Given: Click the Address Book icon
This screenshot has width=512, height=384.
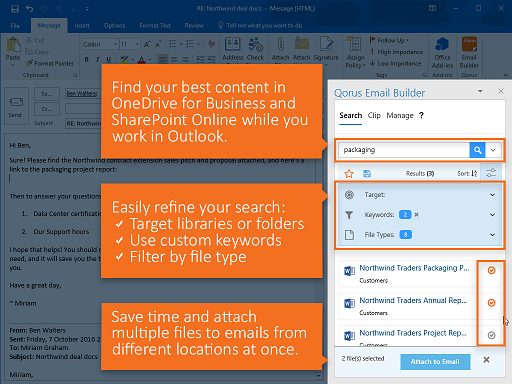Looking at the screenshot, I should point(233,44).
